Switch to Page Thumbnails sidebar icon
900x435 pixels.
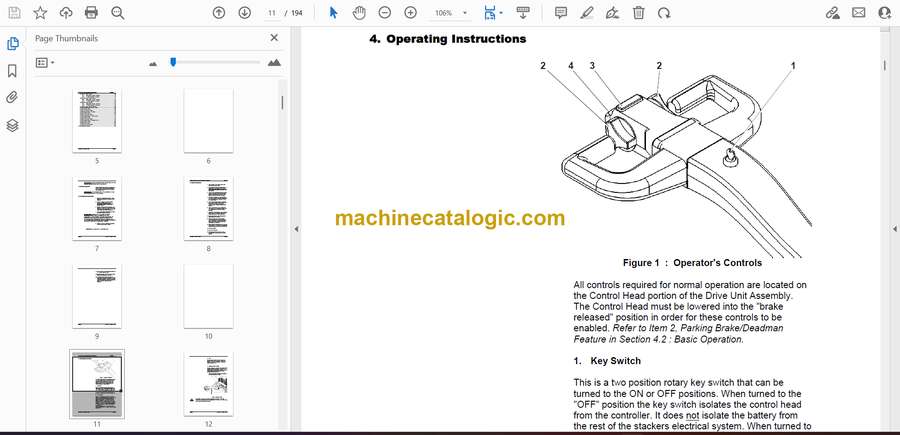click(x=12, y=44)
